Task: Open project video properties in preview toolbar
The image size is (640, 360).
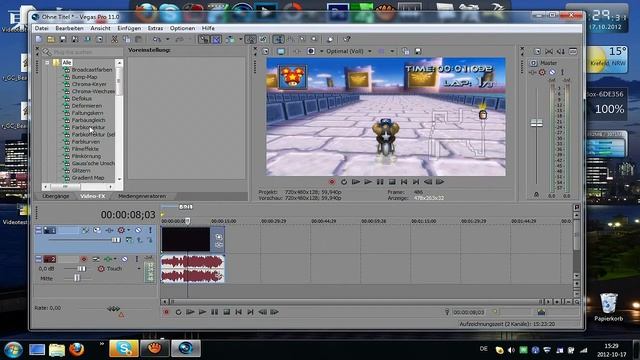Action: coord(266,51)
